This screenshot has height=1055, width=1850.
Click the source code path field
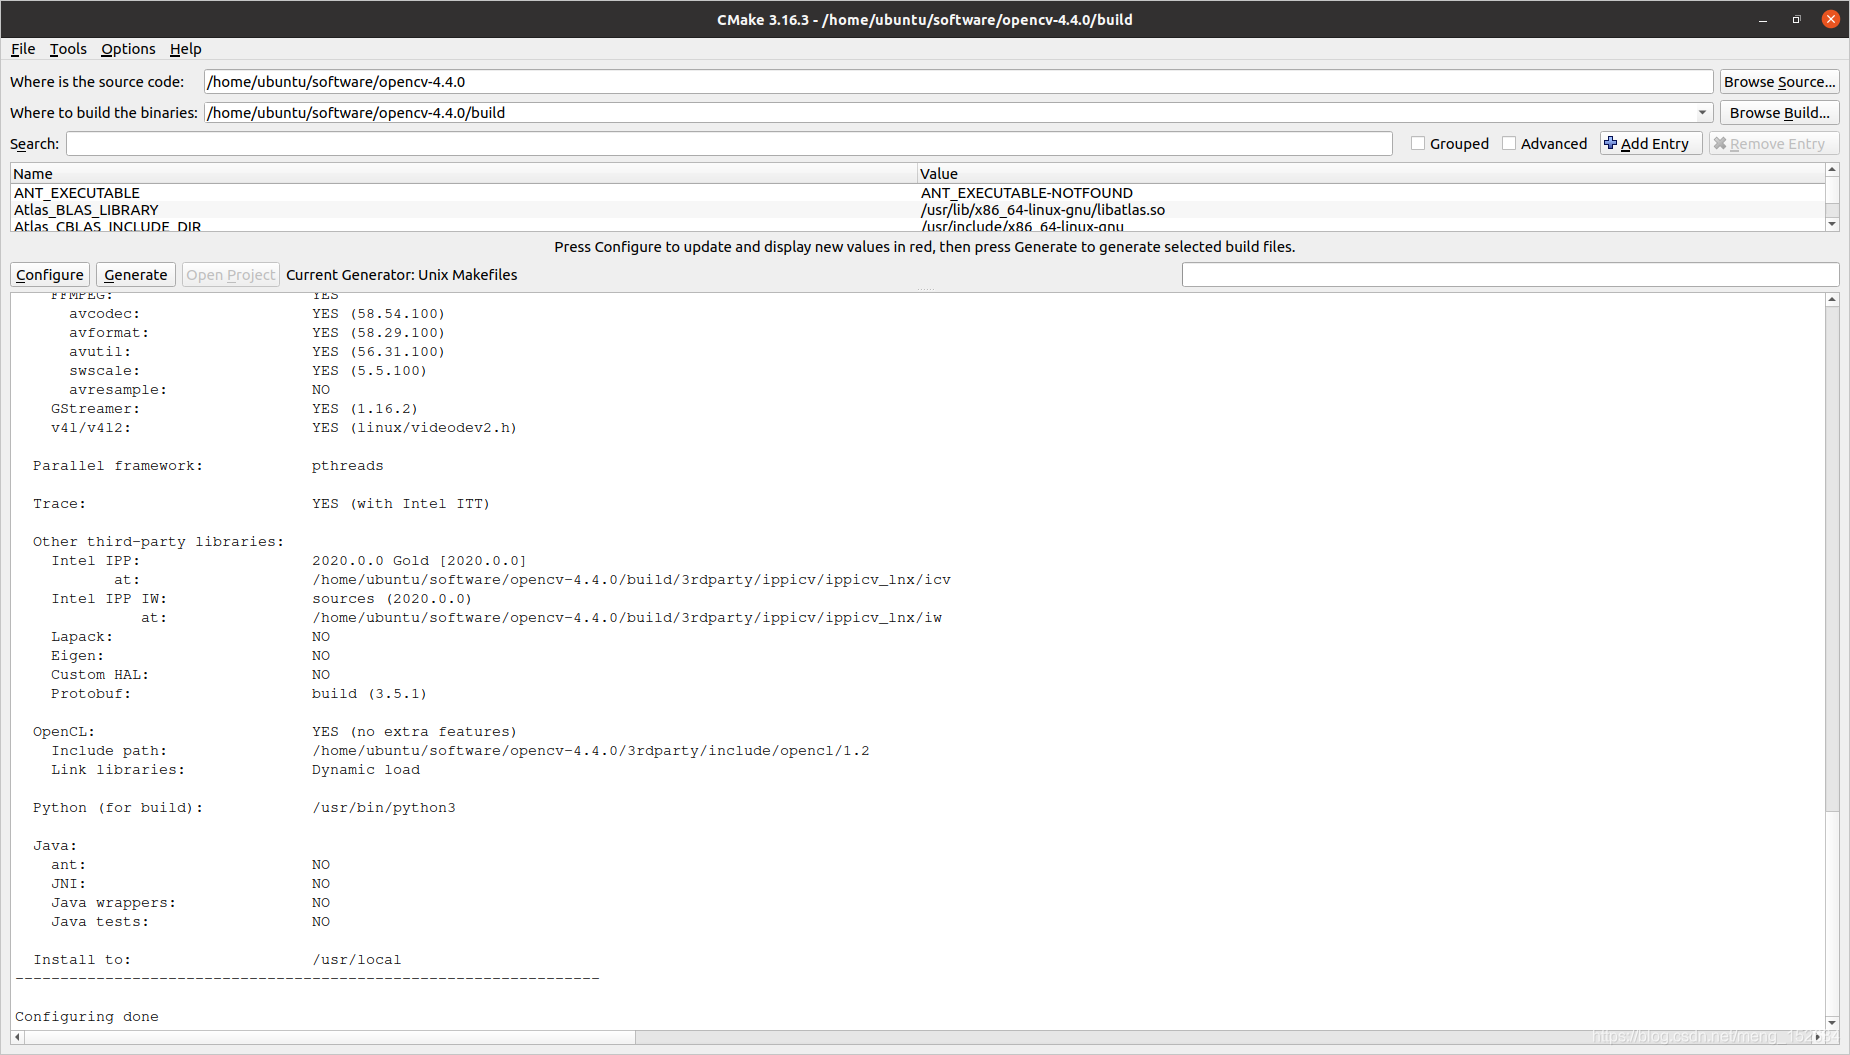958,82
